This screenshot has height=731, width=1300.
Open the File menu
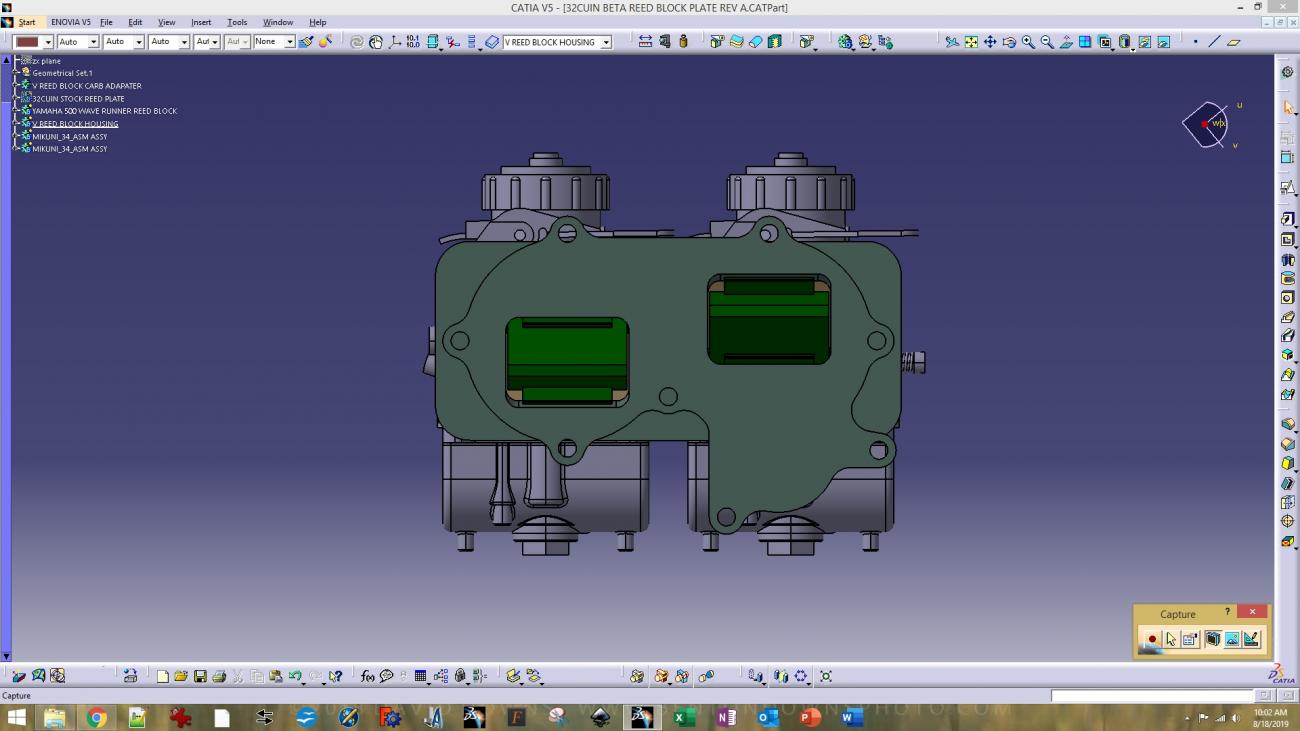[106, 22]
